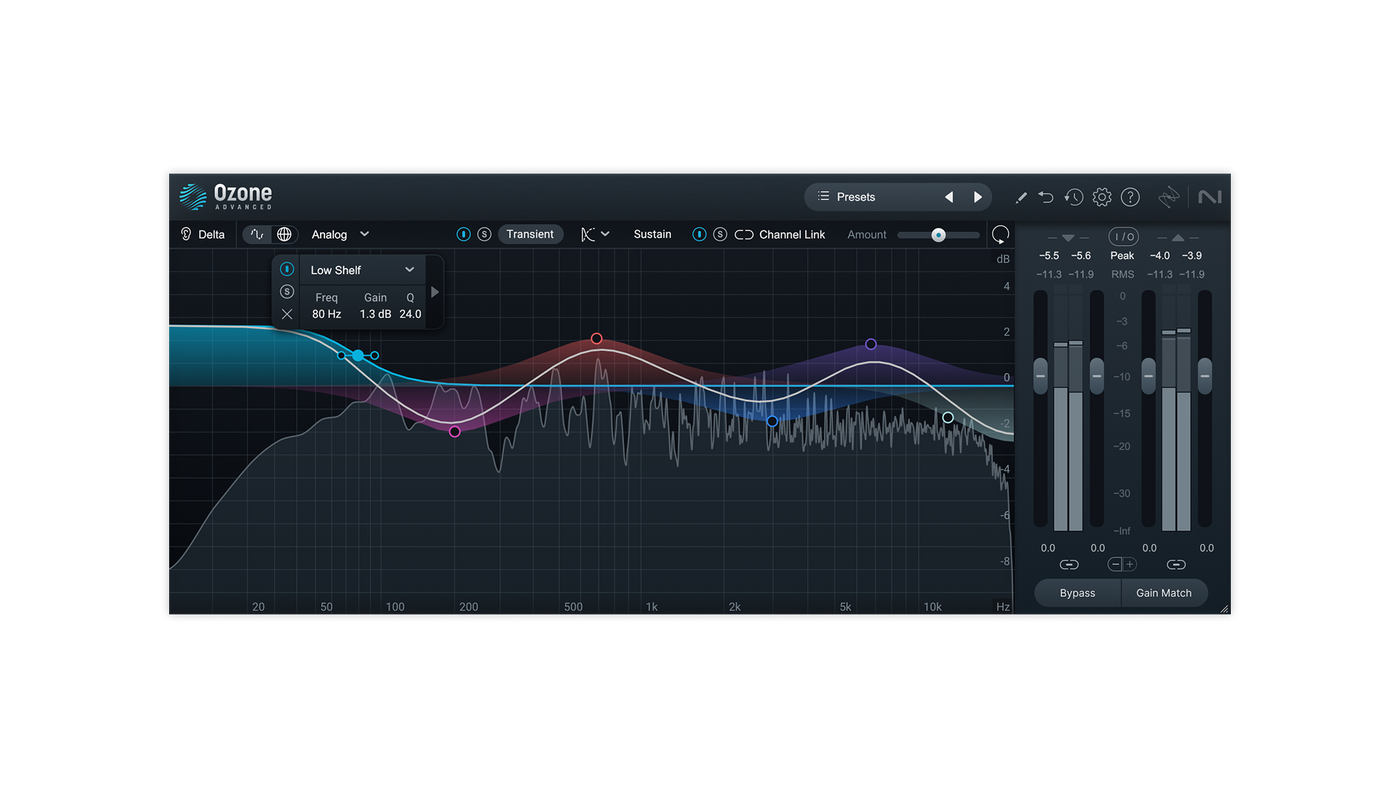Click the Native Instruments logo icon

point(1210,197)
